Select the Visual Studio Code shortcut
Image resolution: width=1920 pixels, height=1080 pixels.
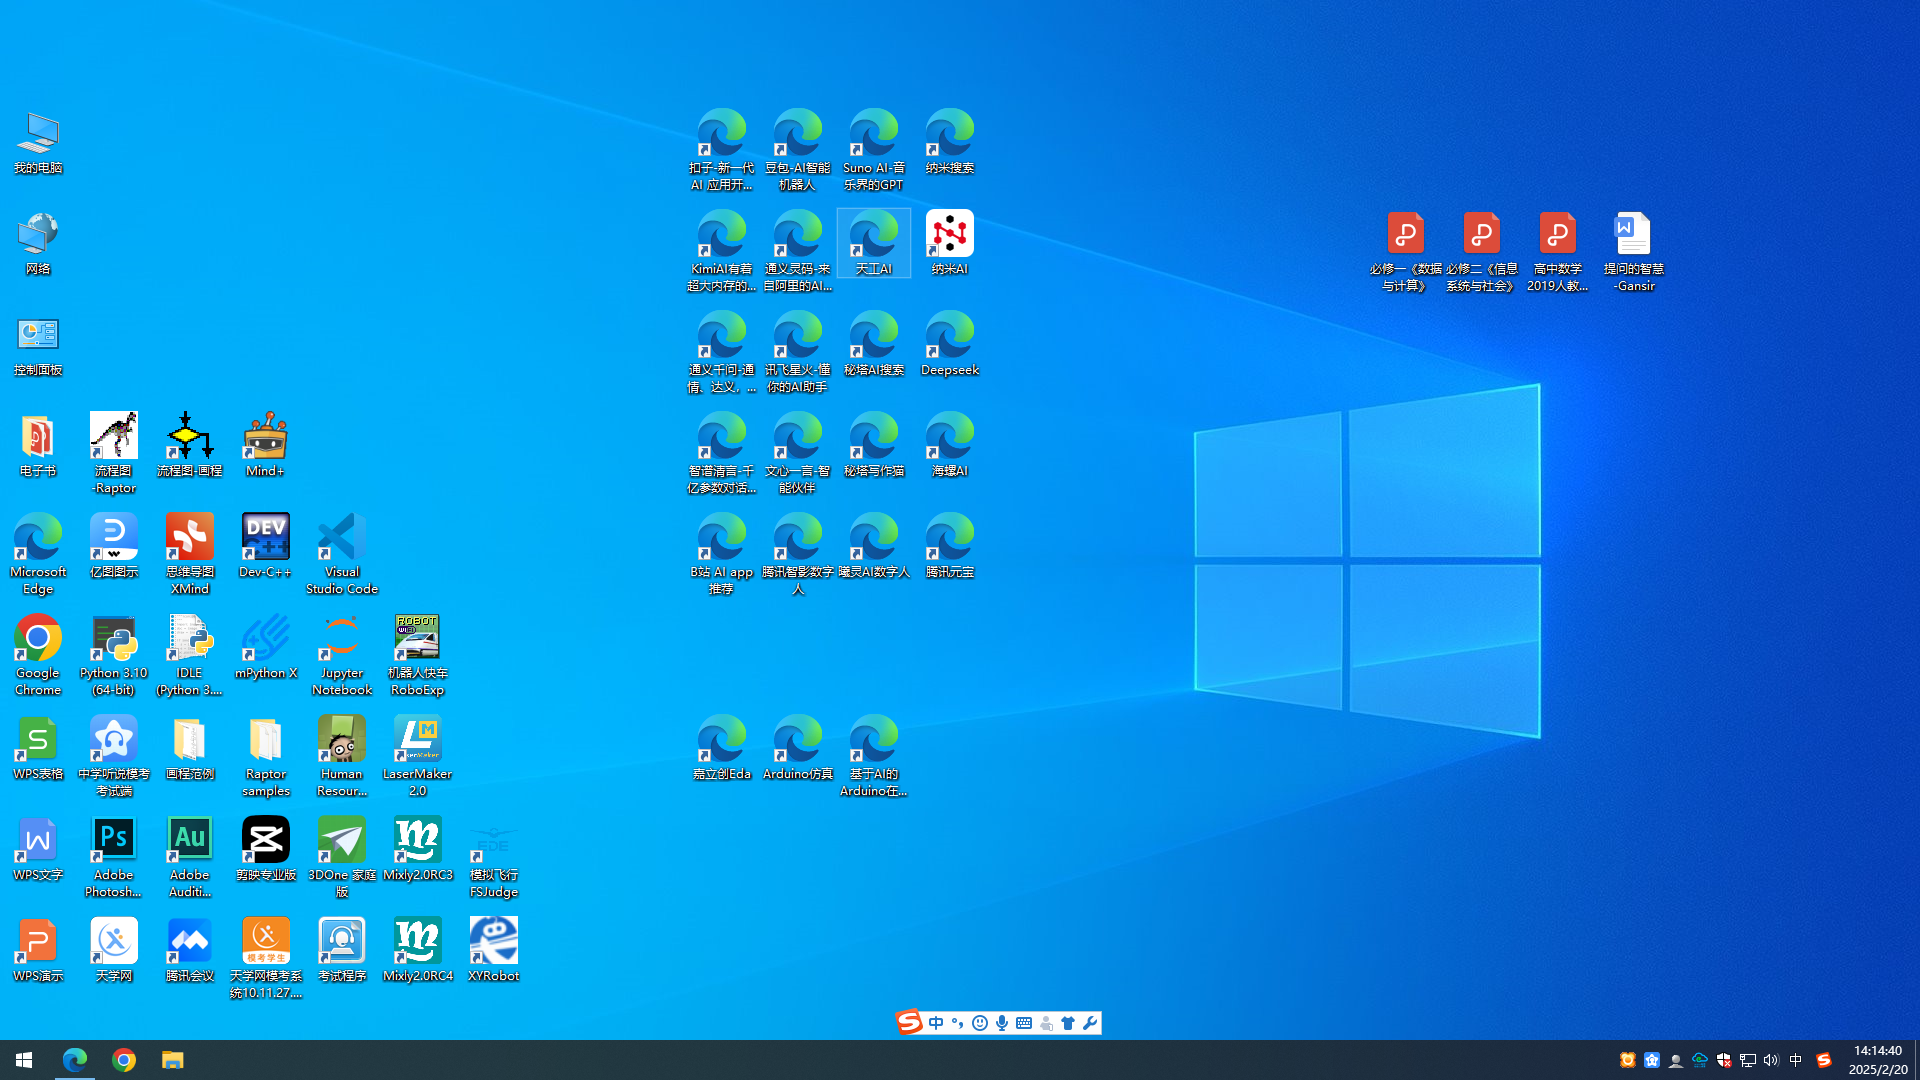click(x=342, y=555)
